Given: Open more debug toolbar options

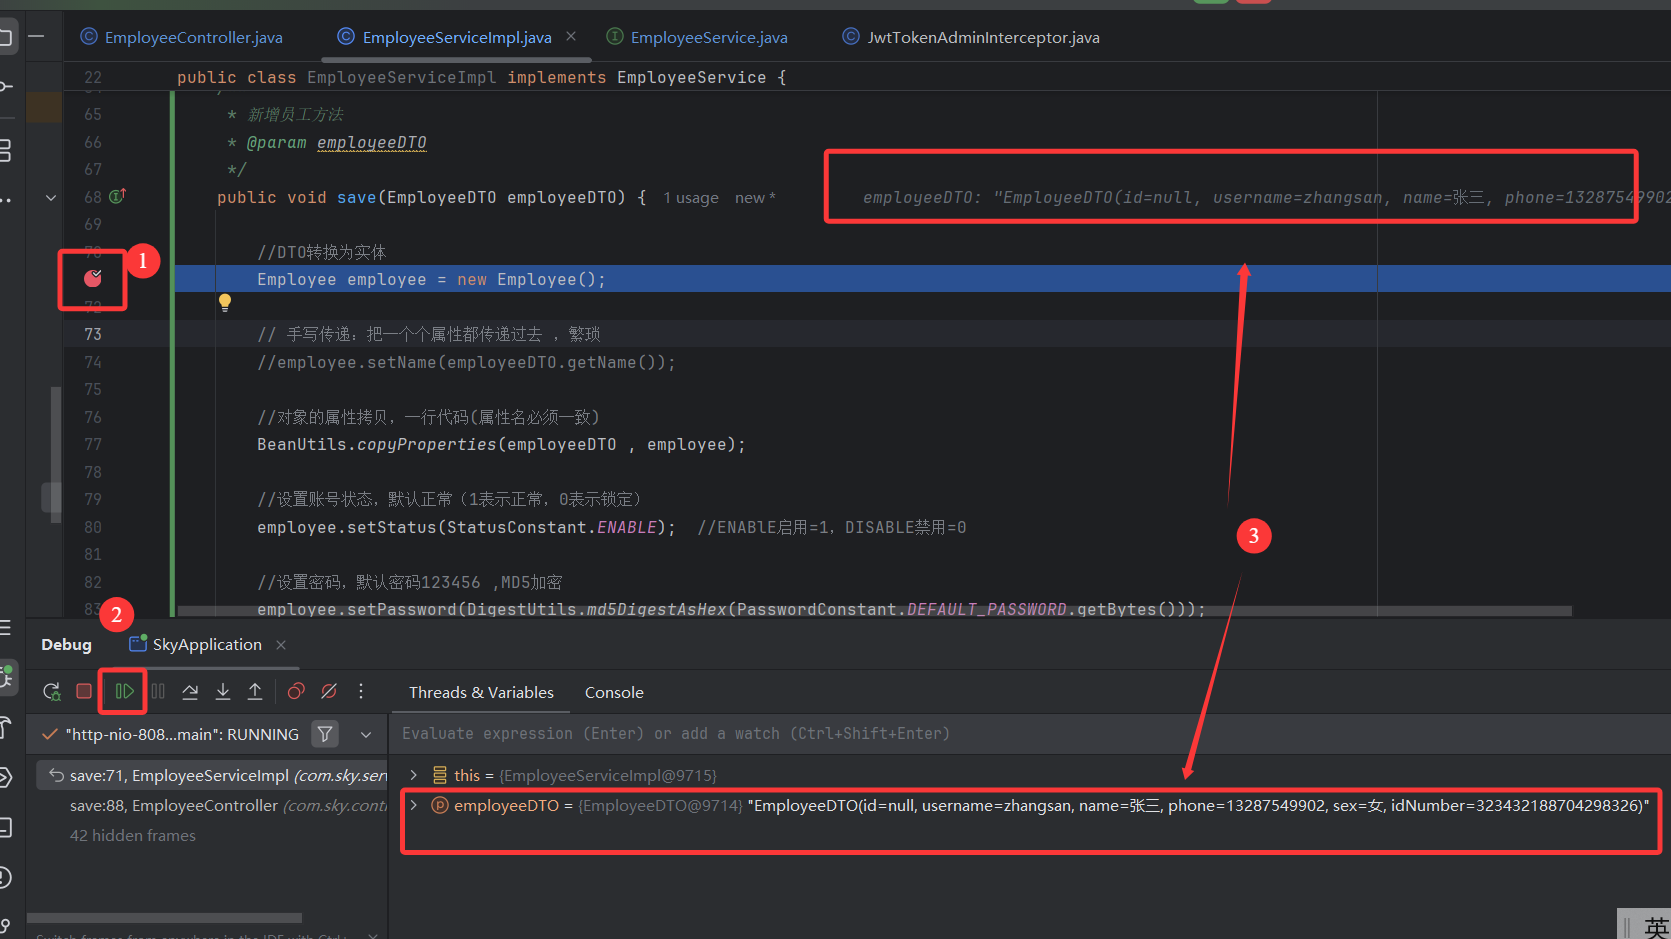Looking at the screenshot, I should 361,691.
